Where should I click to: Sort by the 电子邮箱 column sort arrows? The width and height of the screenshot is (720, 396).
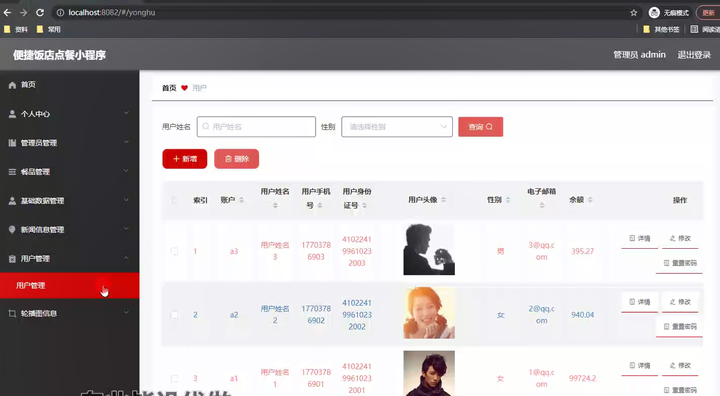[x=542, y=205]
